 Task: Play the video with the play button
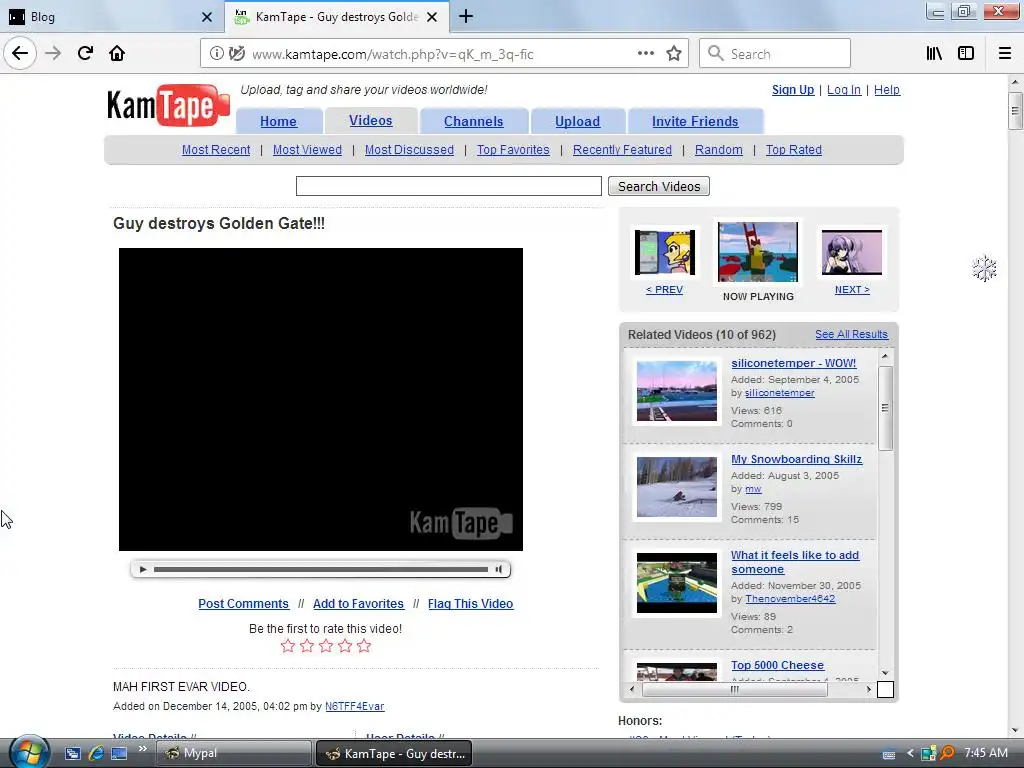click(143, 569)
